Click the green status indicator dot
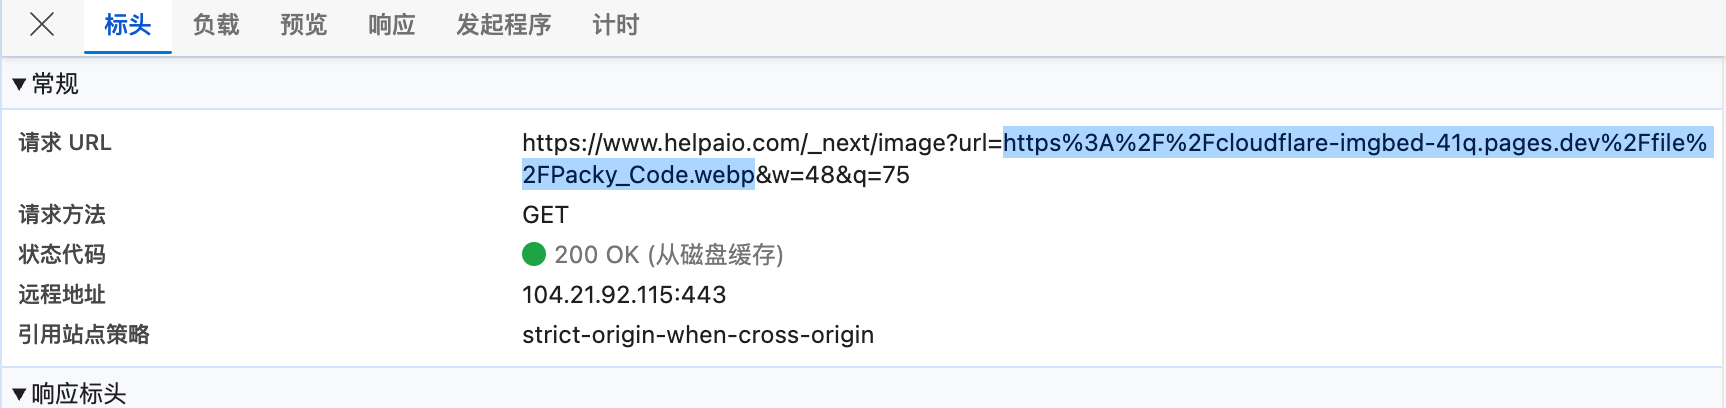 point(534,255)
